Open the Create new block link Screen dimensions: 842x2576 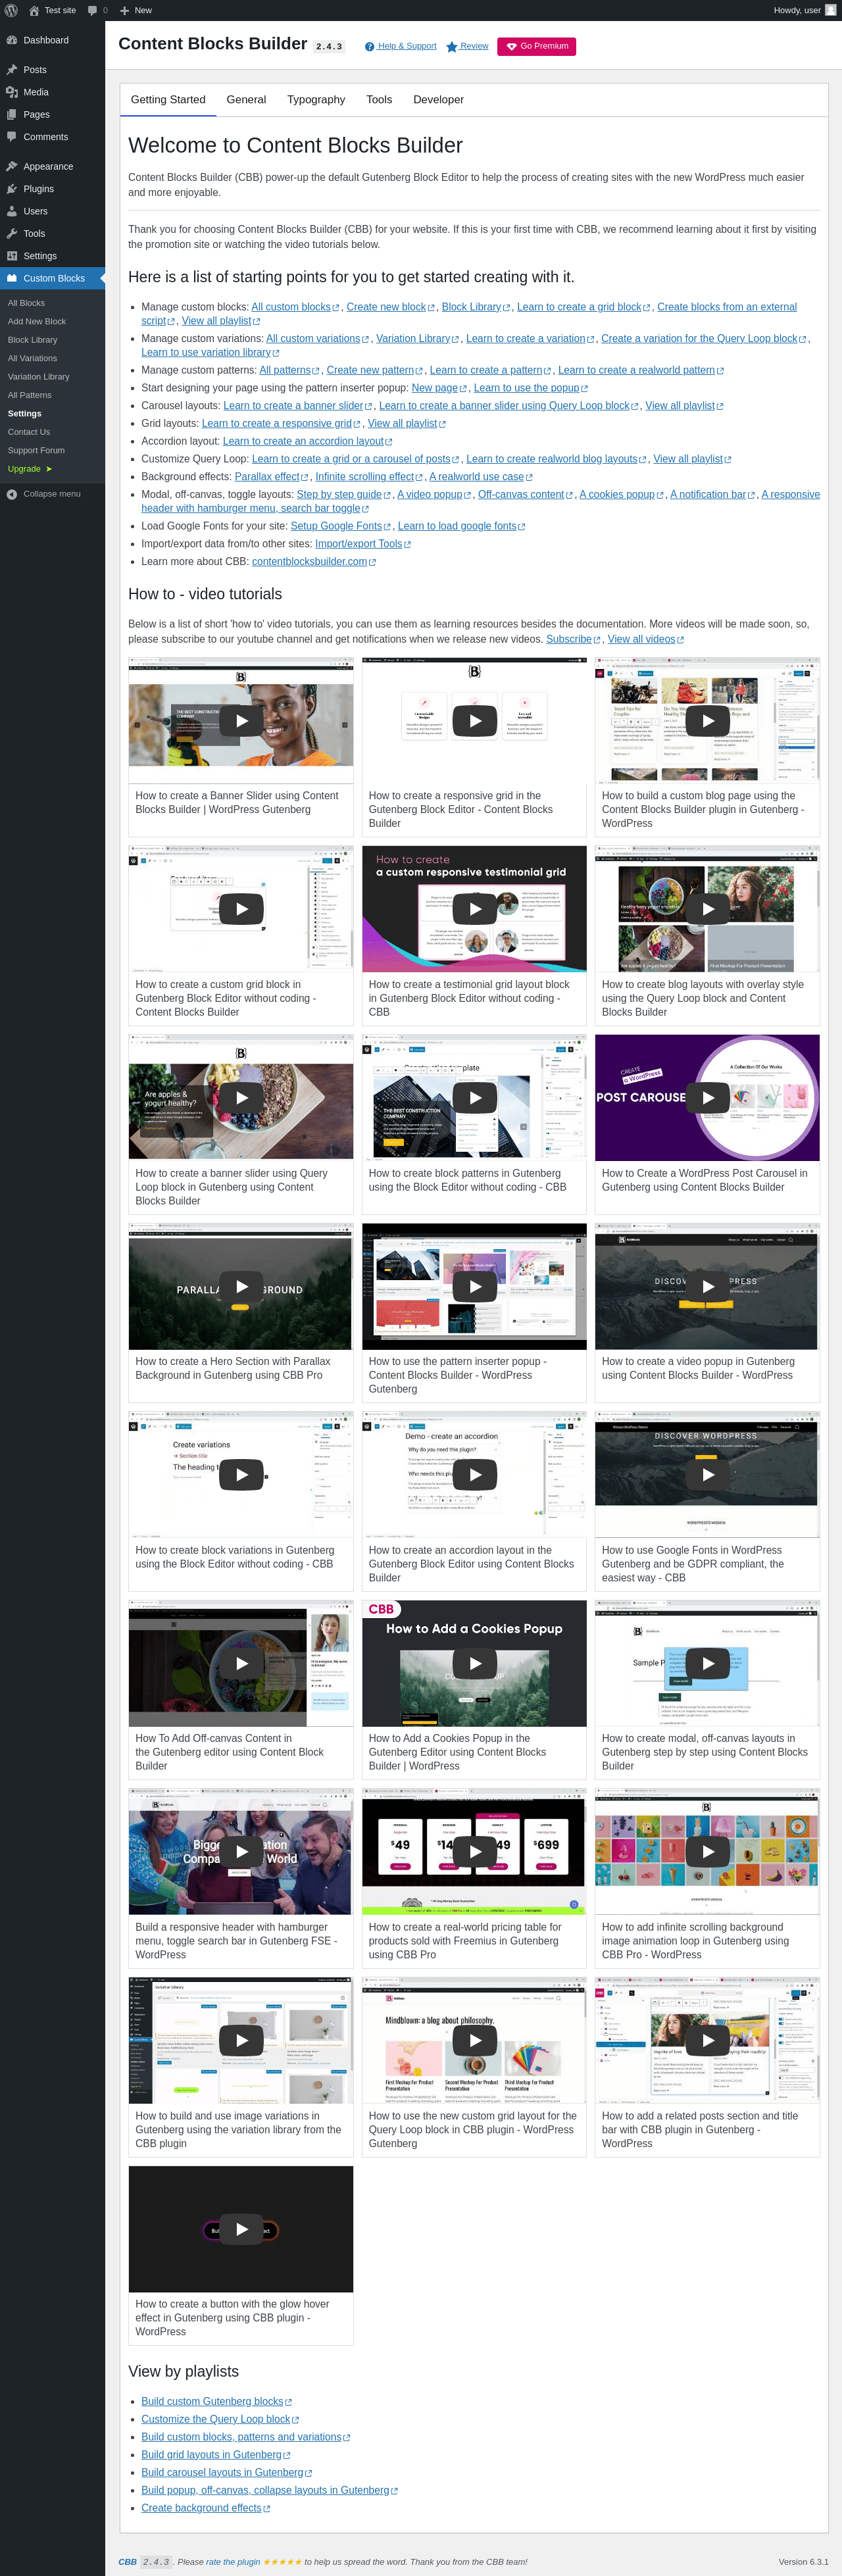[391, 307]
